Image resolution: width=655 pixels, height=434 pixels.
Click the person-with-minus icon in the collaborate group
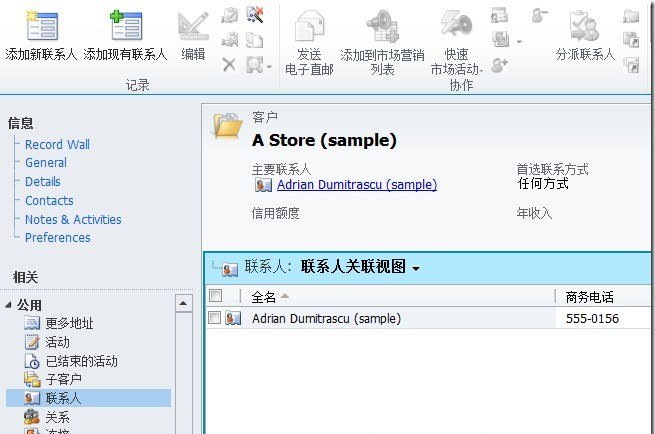540,15
